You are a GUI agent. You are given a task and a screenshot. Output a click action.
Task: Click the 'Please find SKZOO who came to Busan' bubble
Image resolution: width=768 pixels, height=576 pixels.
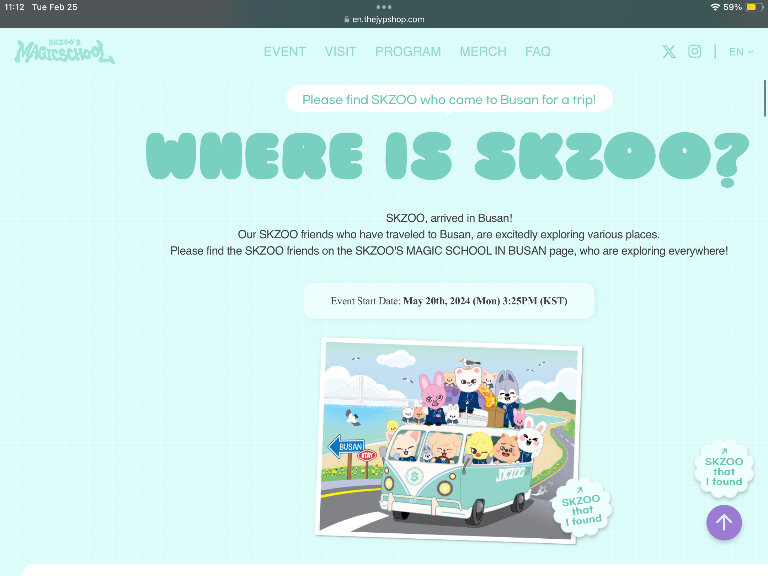click(x=449, y=99)
